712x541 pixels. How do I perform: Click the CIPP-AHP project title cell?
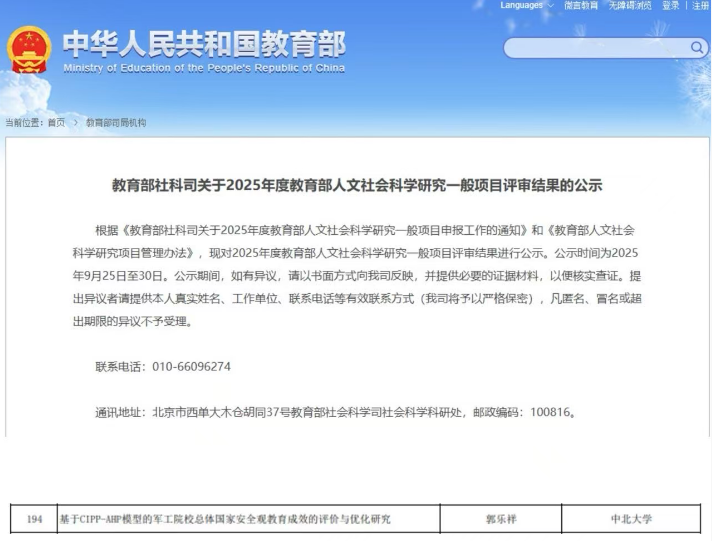pyautogui.click(x=226, y=519)
